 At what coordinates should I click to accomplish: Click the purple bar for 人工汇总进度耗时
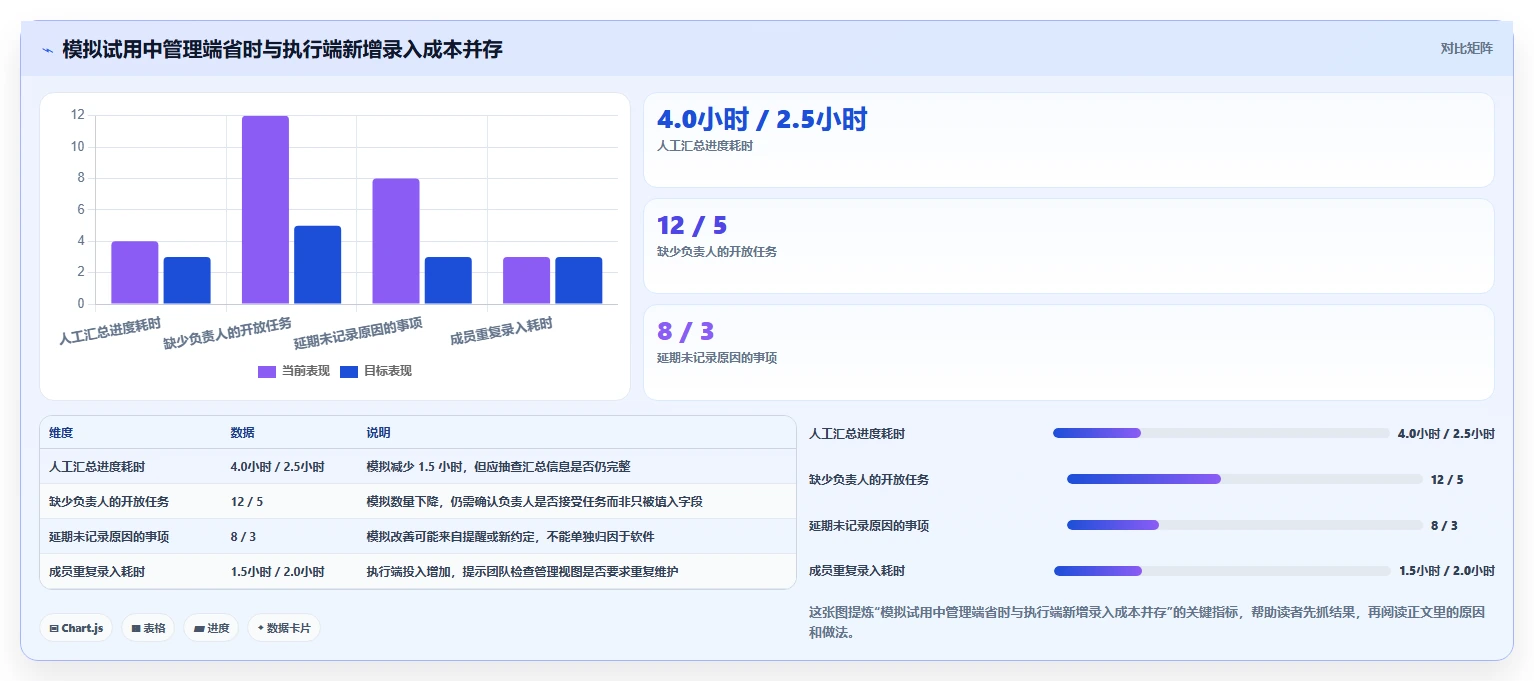(135, 272)
